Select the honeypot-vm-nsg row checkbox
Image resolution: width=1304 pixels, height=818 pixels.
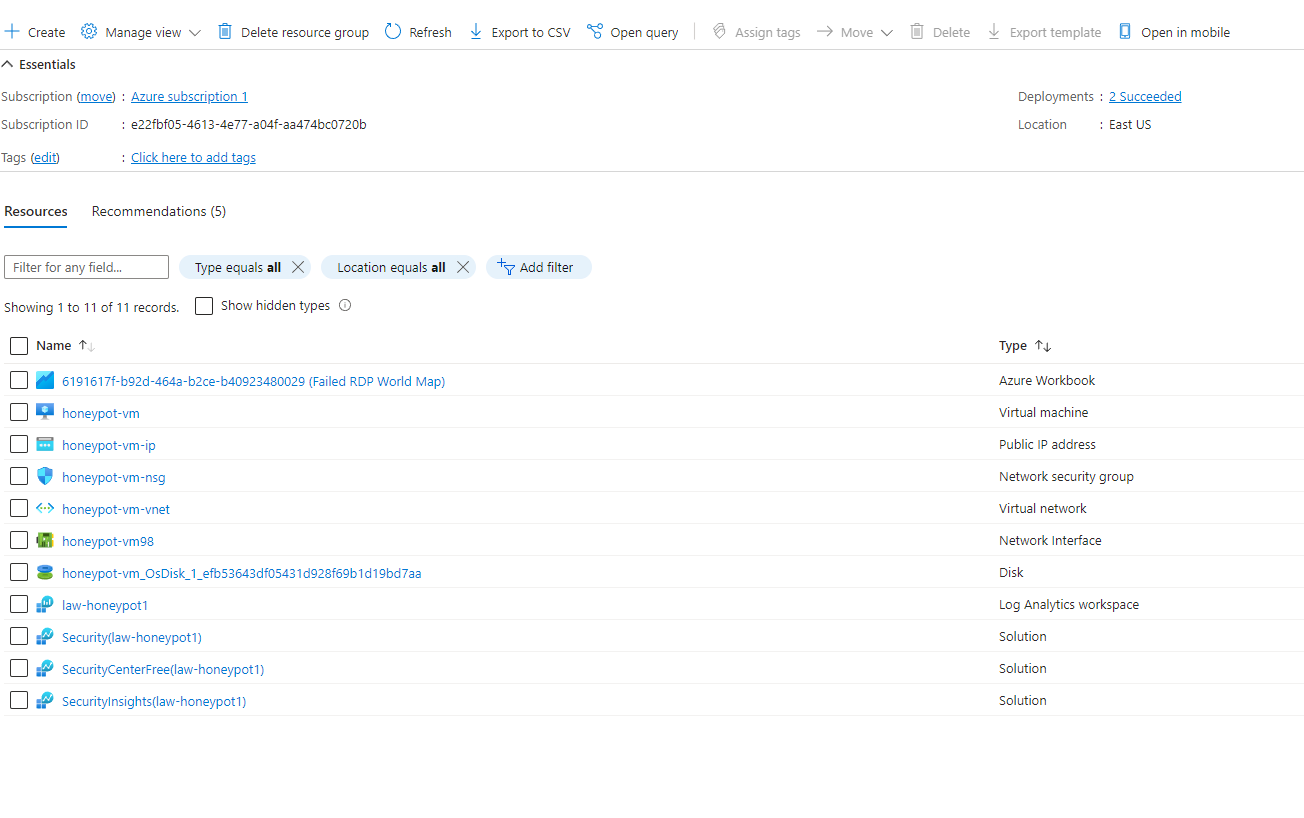pyautogui.click(x=19, y=476)
